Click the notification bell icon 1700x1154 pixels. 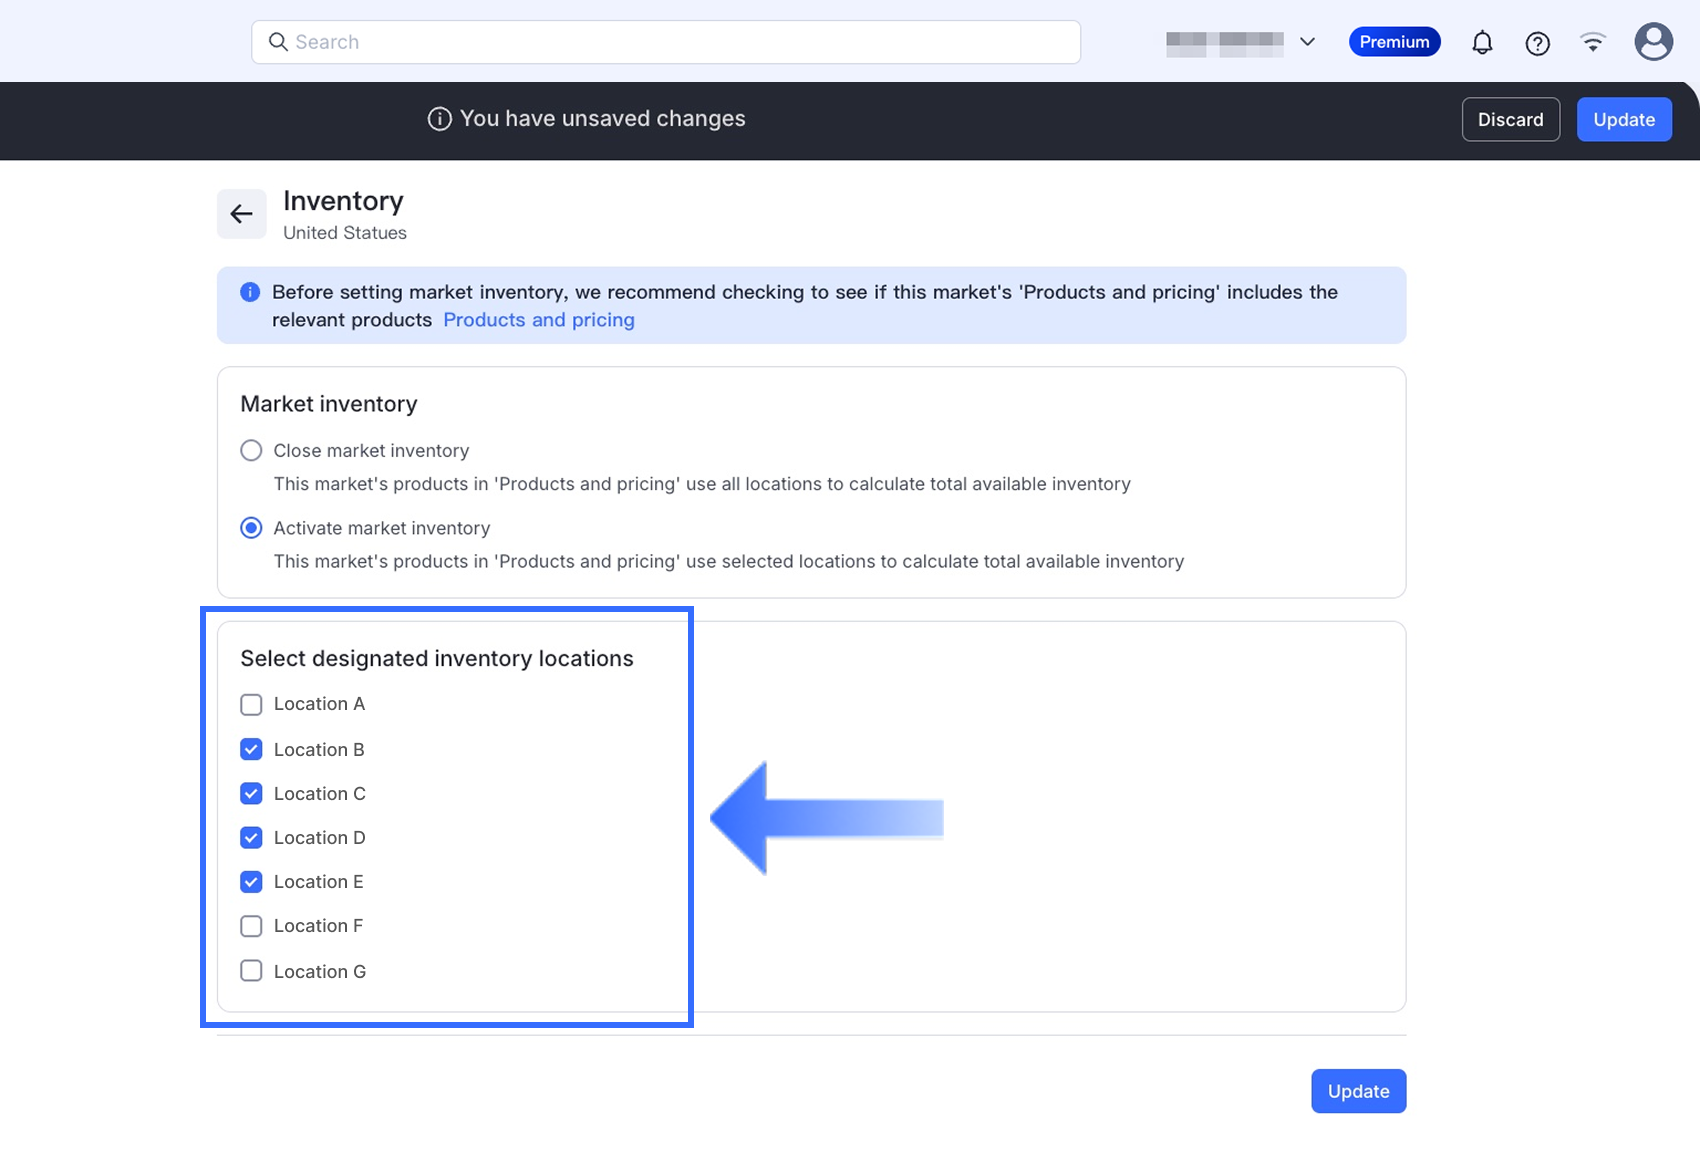[1482, 43]
